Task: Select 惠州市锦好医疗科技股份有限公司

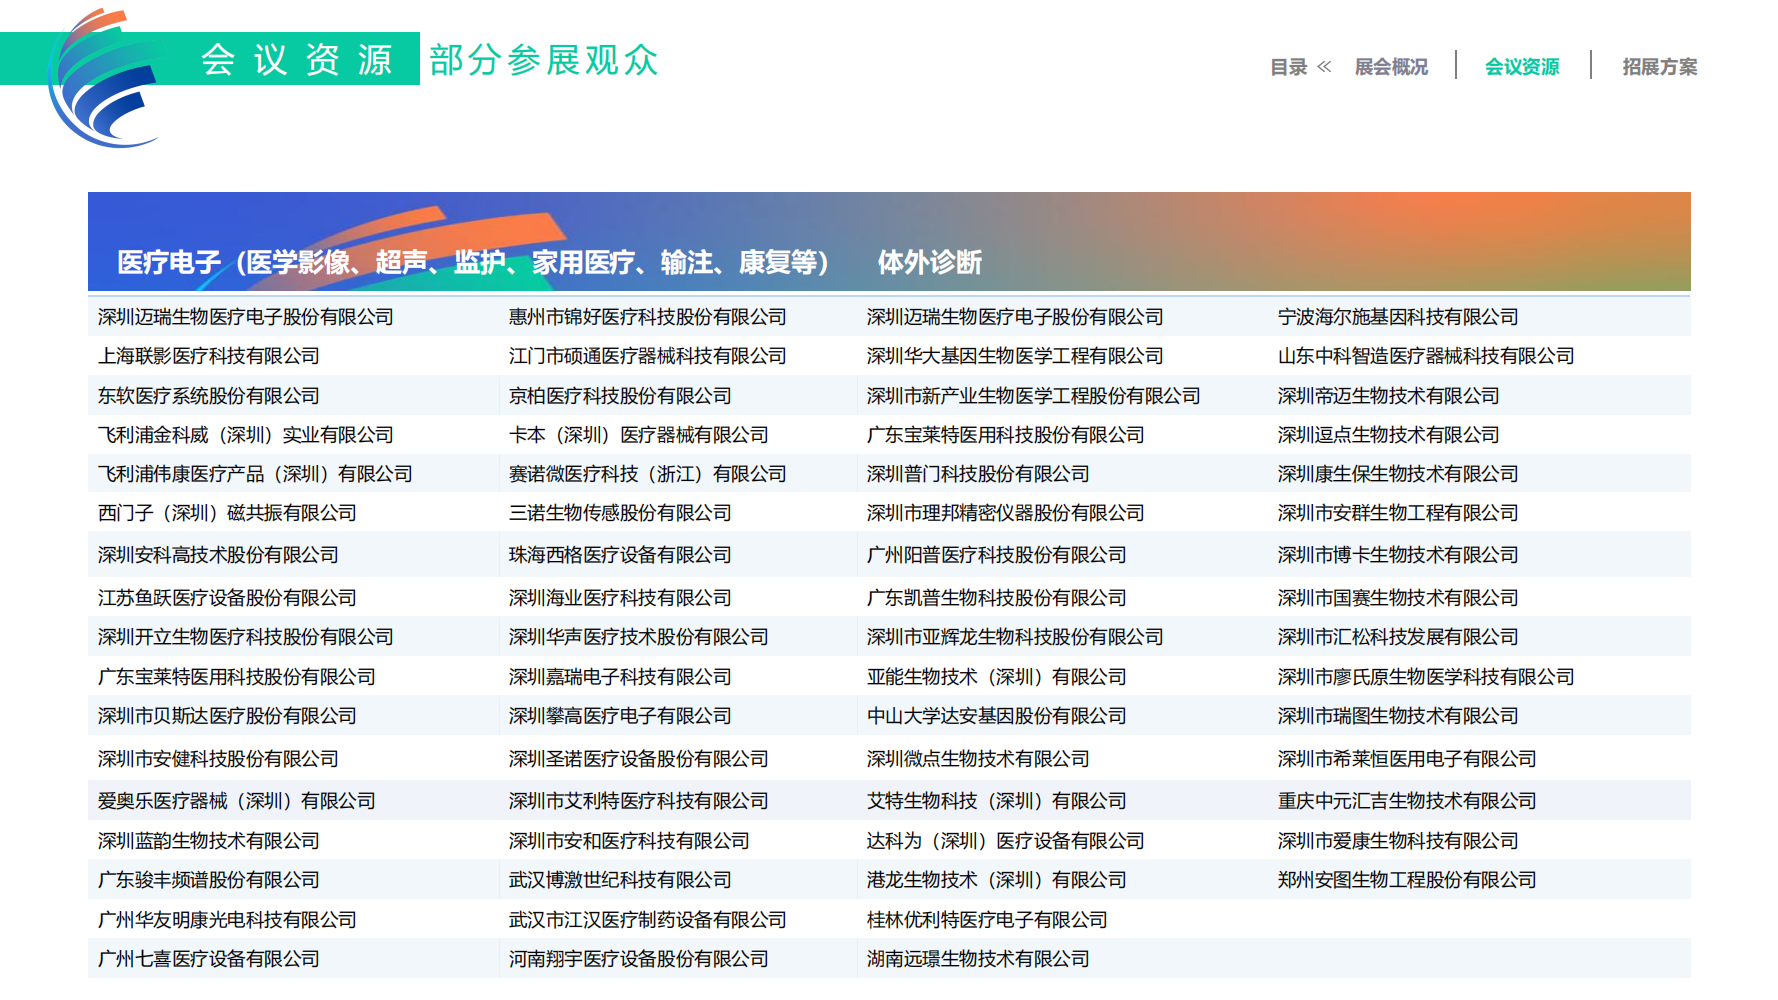Action: point(647,317)
